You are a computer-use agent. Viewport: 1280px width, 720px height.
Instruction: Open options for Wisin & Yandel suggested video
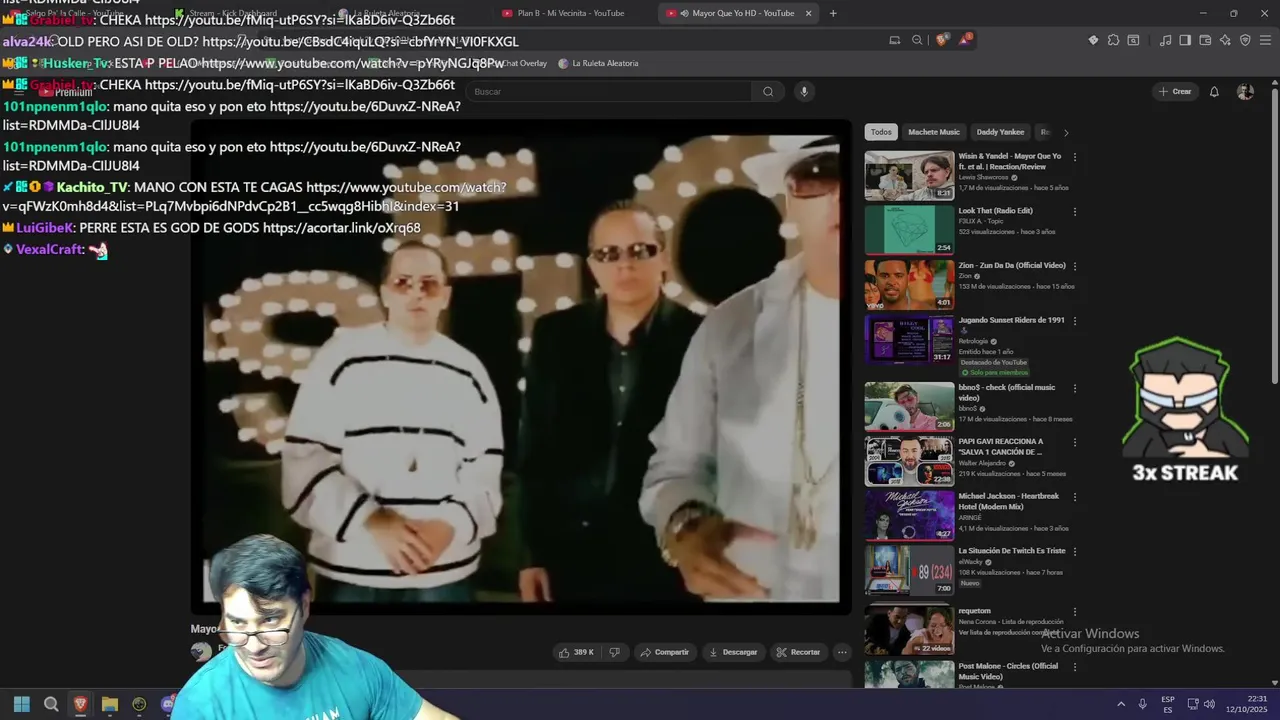pos(1075,157)
